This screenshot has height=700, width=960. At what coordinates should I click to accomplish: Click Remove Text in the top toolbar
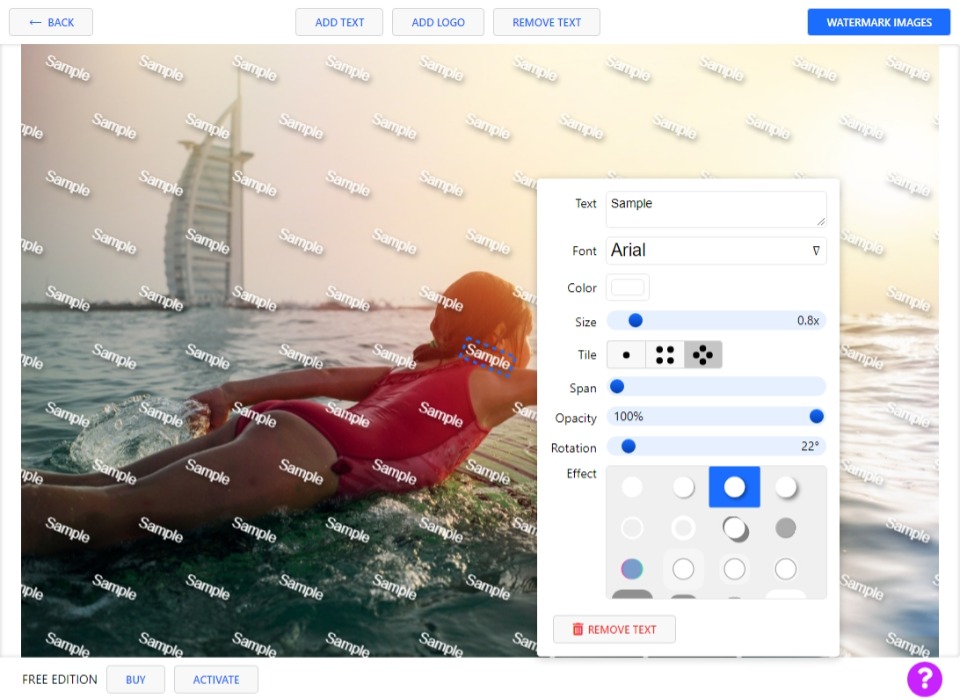(546, 22)
